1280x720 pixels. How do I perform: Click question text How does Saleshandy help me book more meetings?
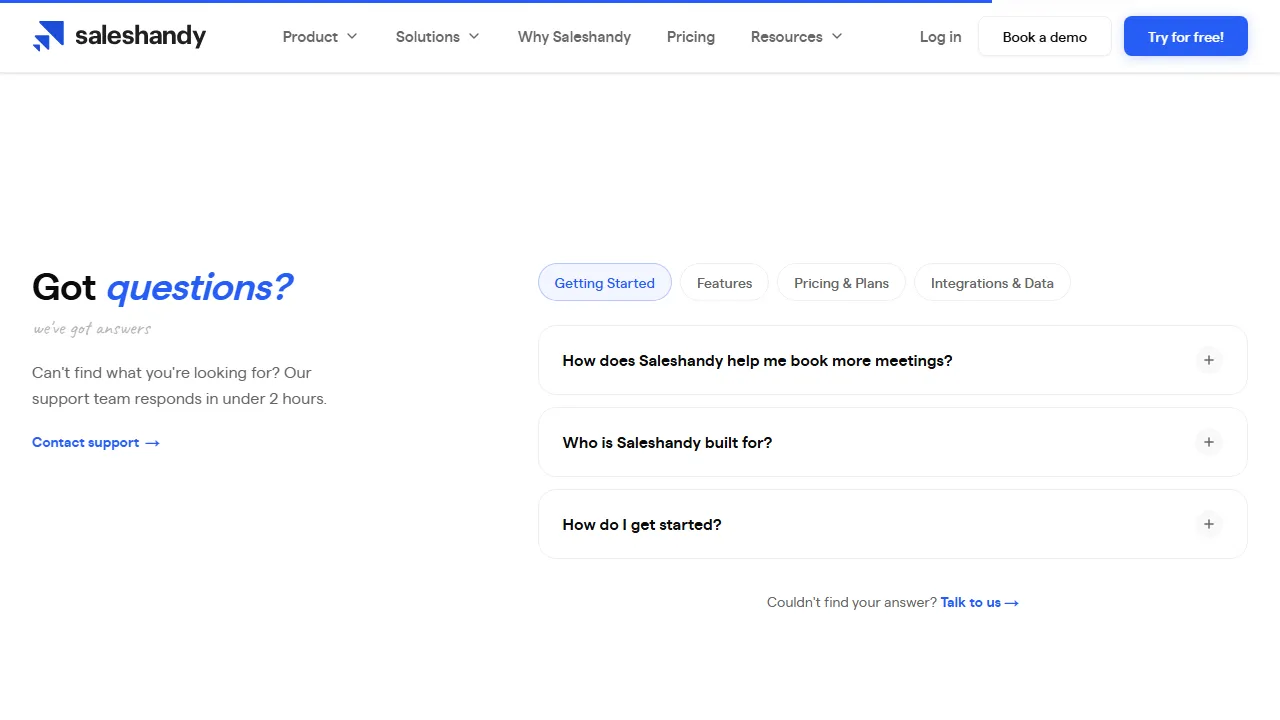tap(757, 361)
